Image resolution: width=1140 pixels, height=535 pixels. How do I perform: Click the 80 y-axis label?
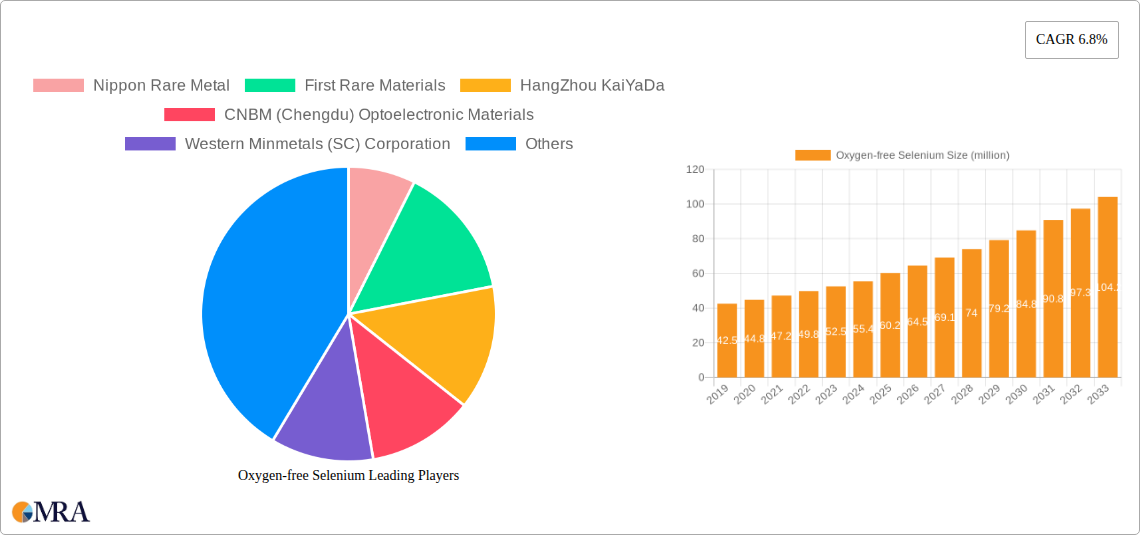(x=699, y=238)
